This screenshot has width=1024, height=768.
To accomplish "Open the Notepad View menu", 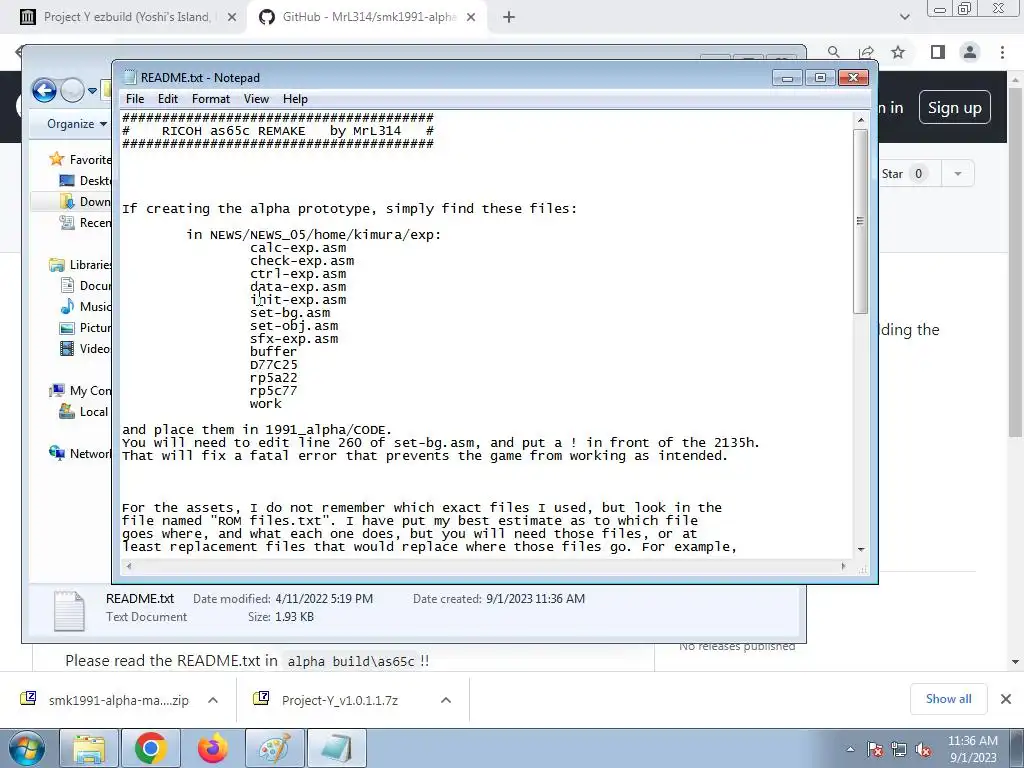I will coord(256,99).
